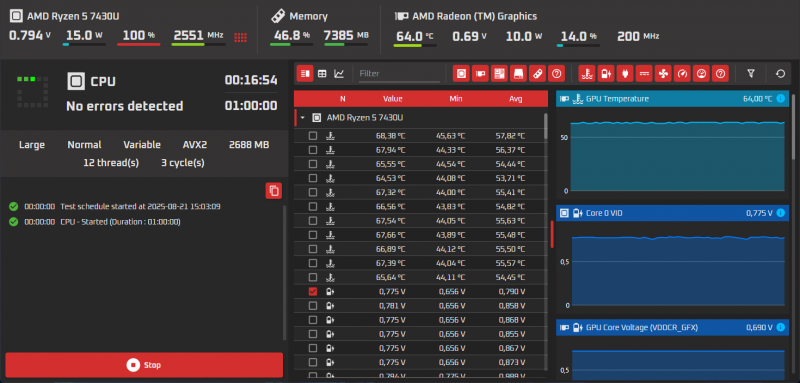Check the 0,781 V voltage row checkbox
Screen dimensions: 800x383
313,305
